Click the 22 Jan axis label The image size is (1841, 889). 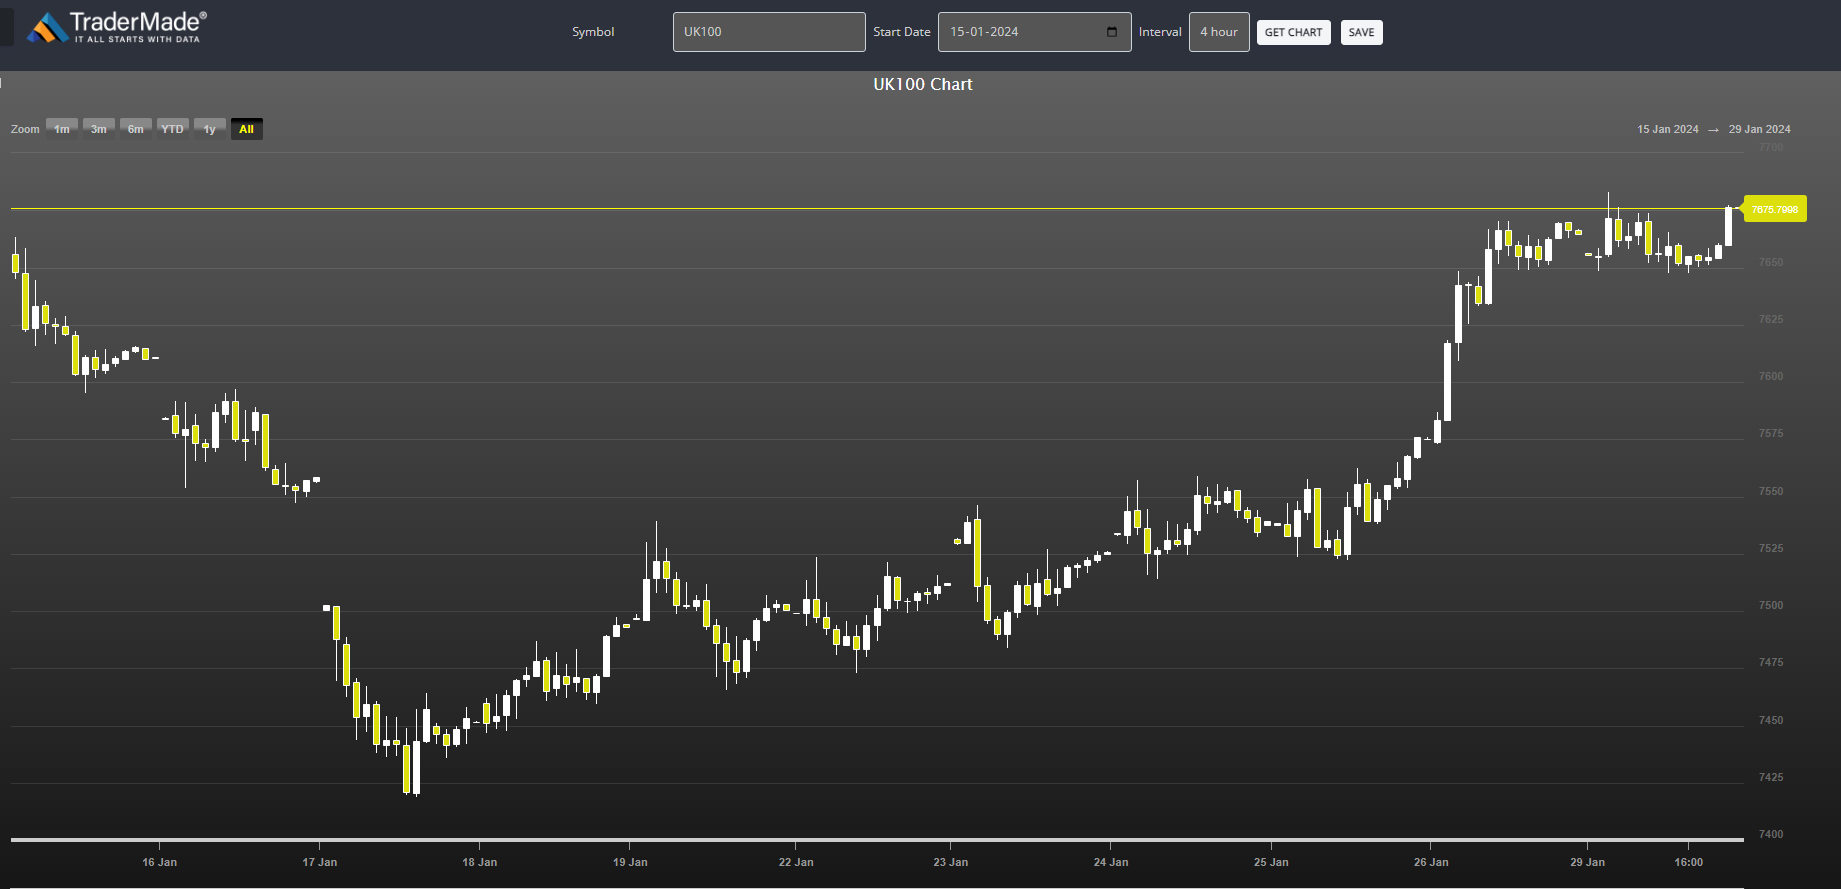[796, 862]
